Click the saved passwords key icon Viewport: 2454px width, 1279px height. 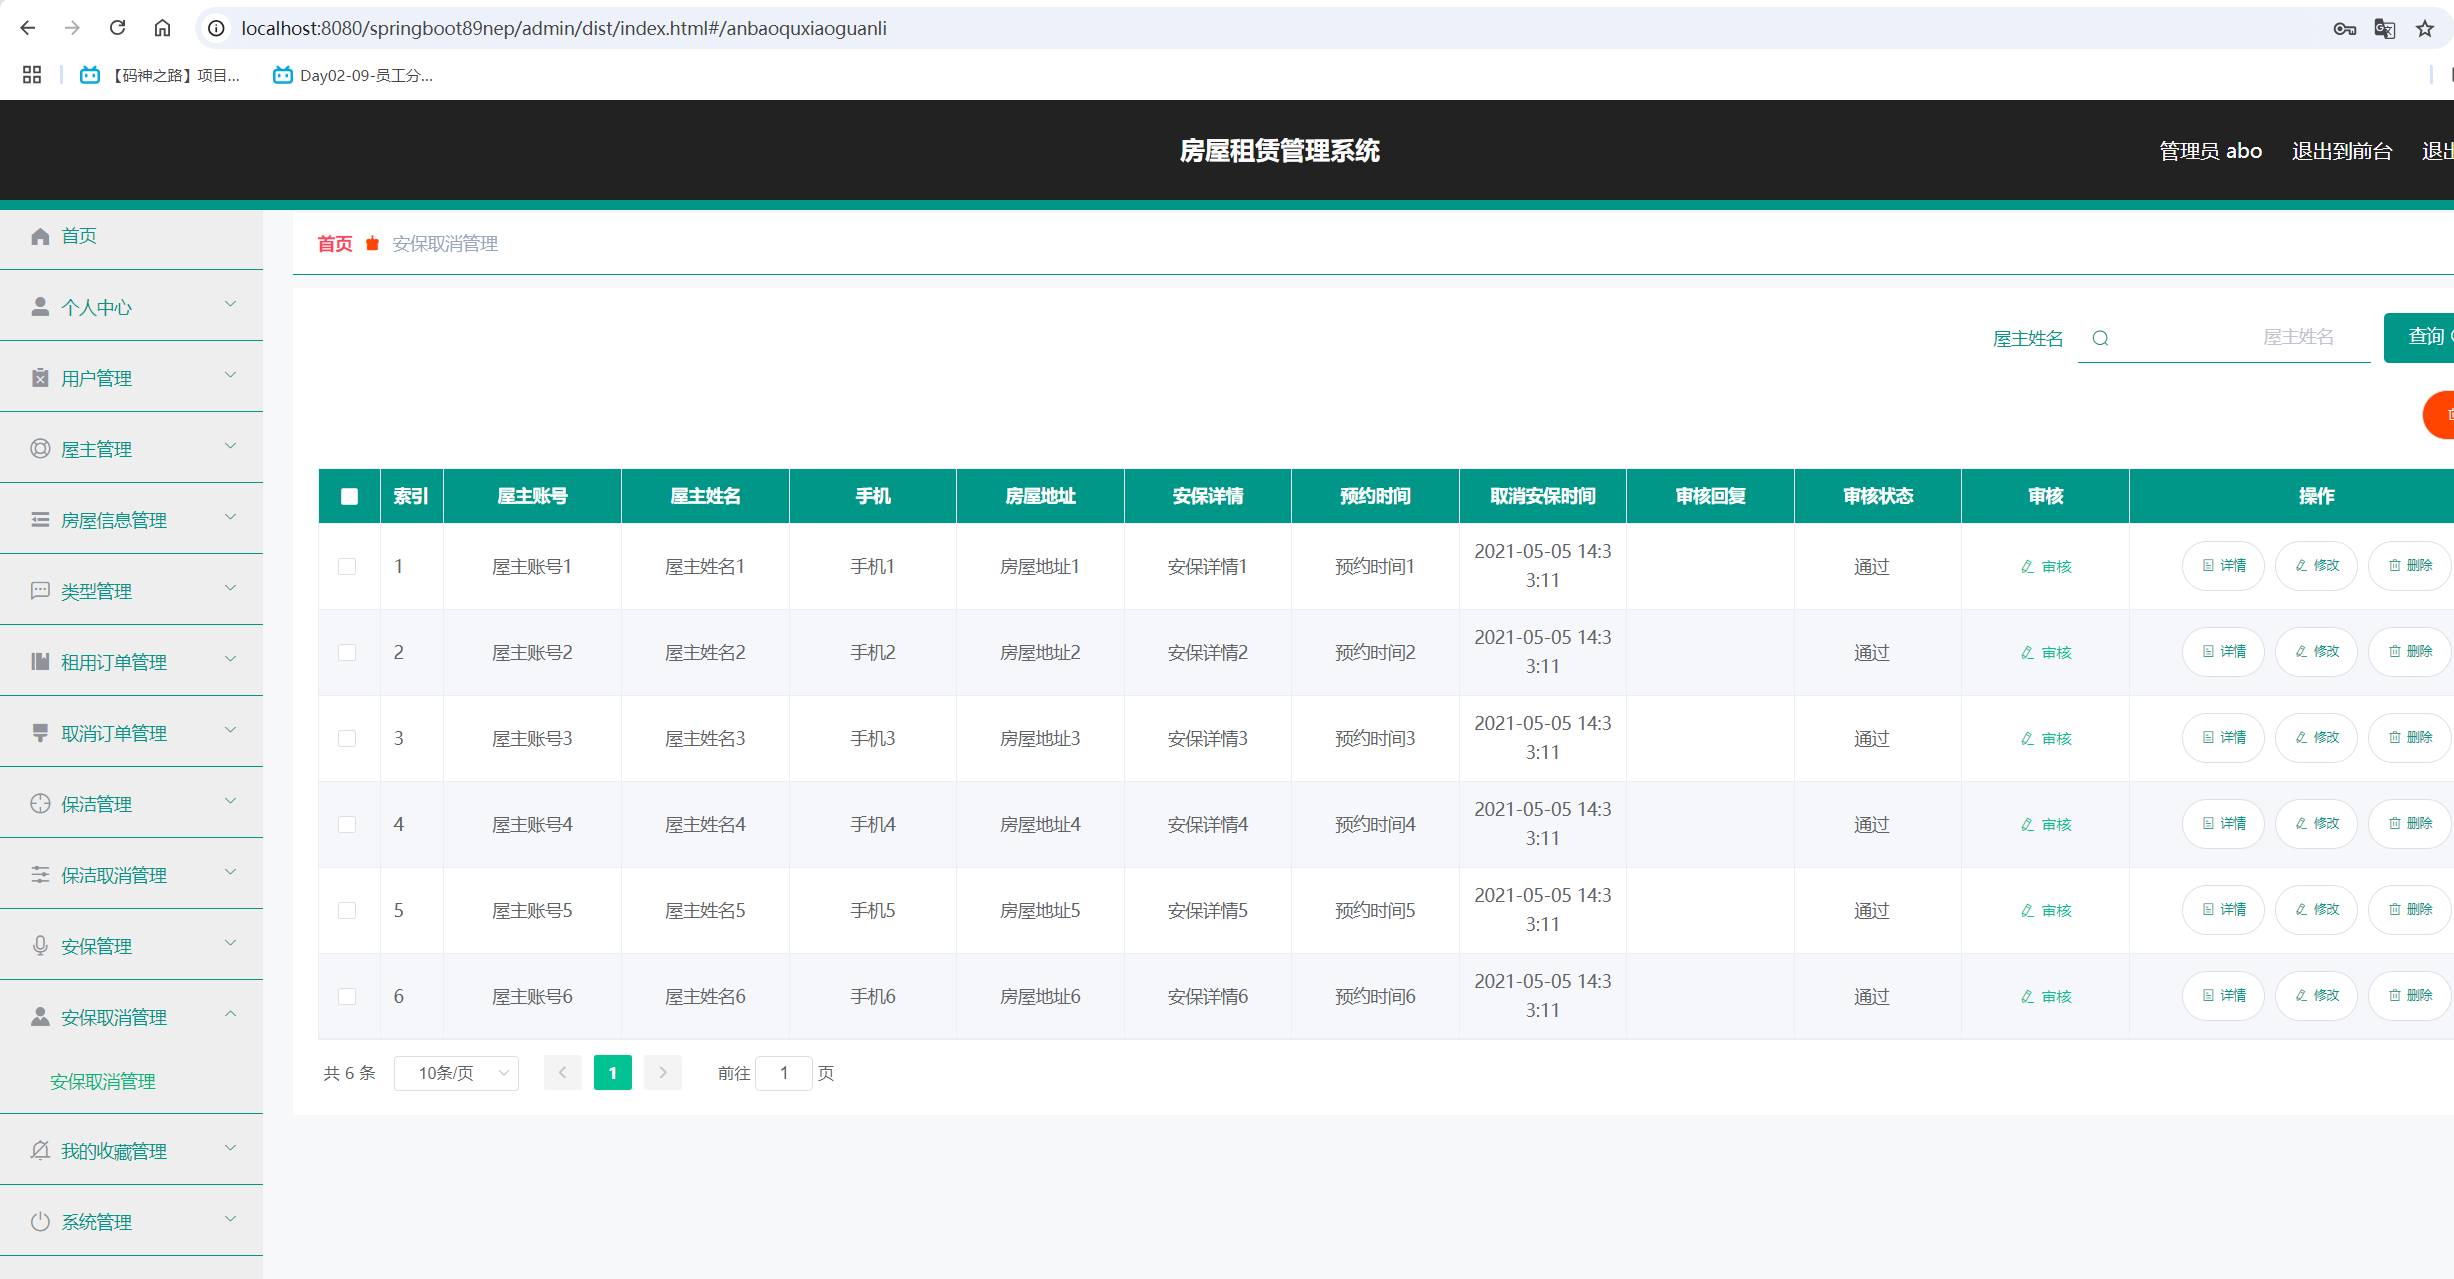pos(2344,29)
